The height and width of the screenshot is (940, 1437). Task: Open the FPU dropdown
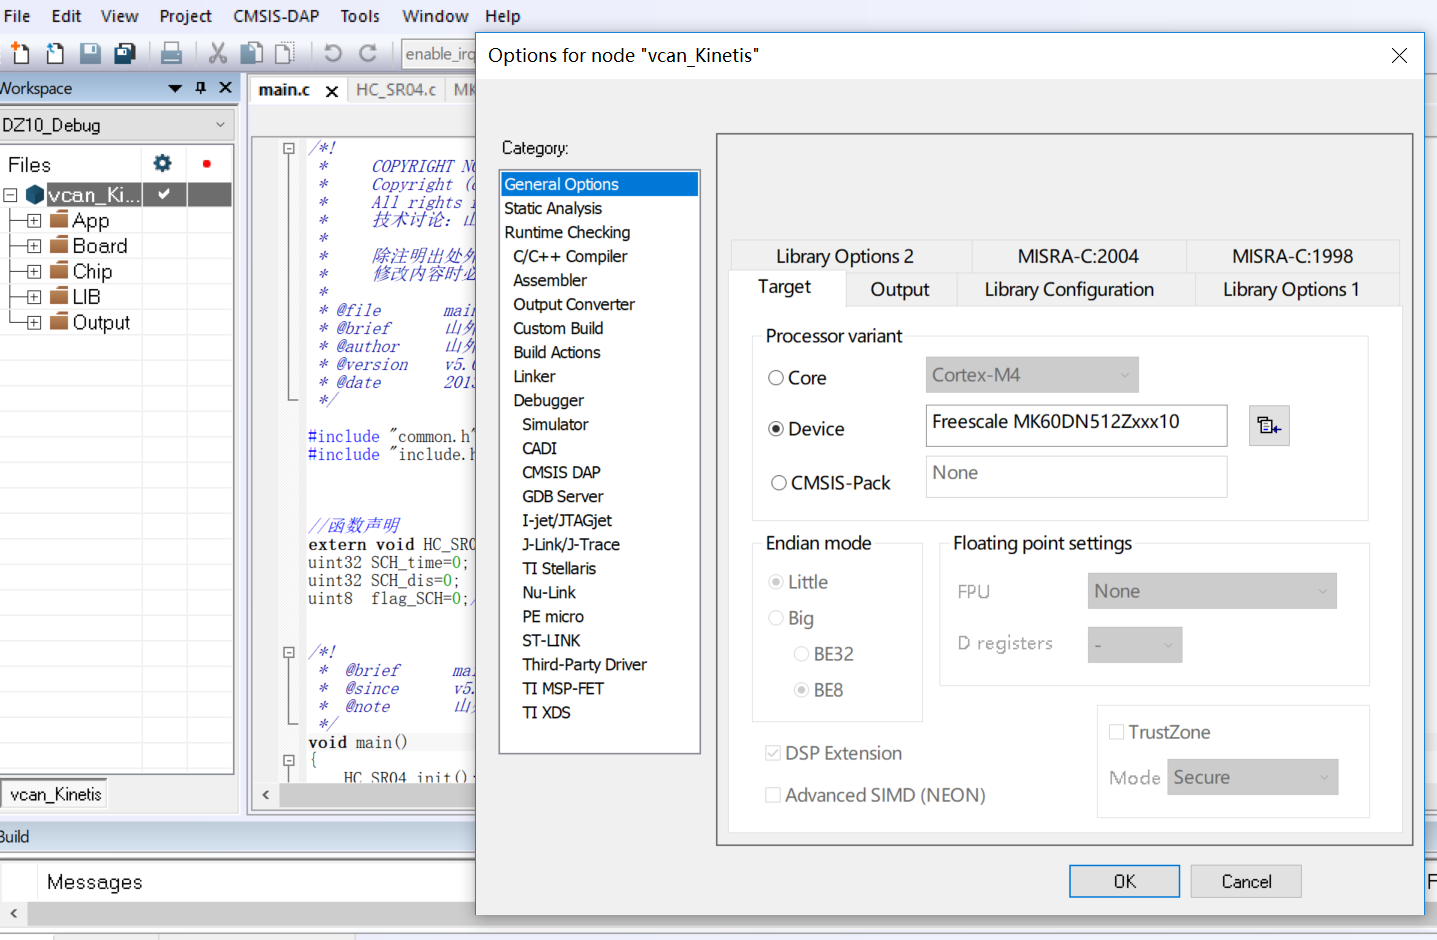click(1212, 591)
